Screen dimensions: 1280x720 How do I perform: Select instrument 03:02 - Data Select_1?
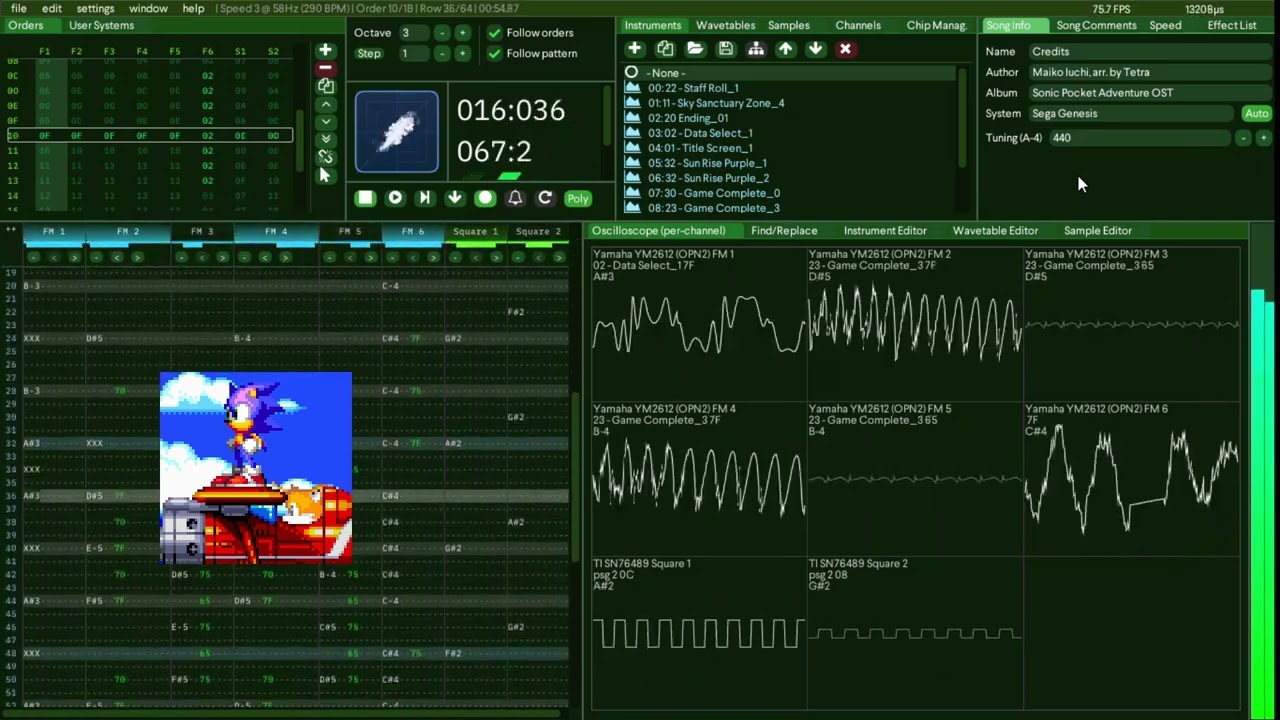(790, 133)
